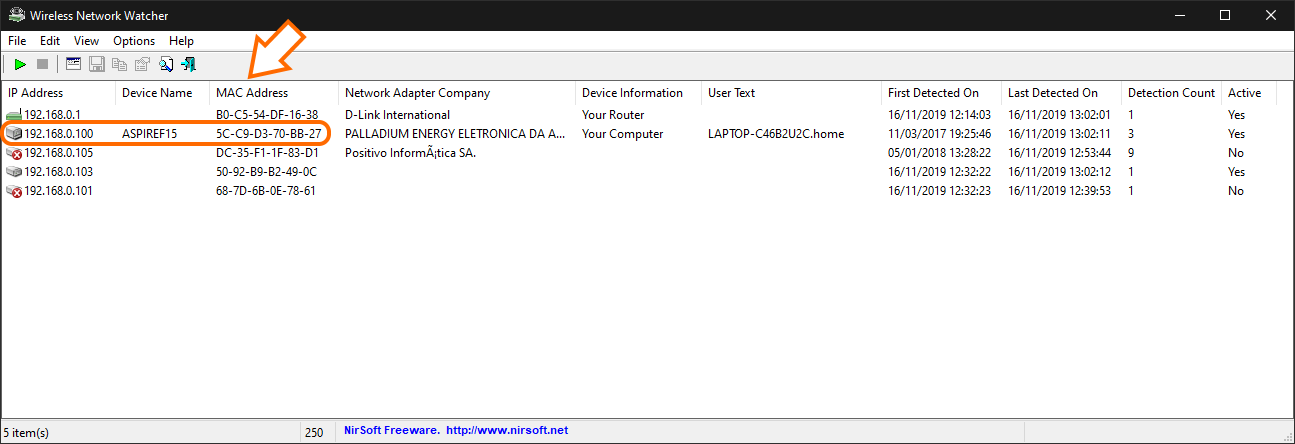
Task: Open the Options menu
Action: [134, 41]
